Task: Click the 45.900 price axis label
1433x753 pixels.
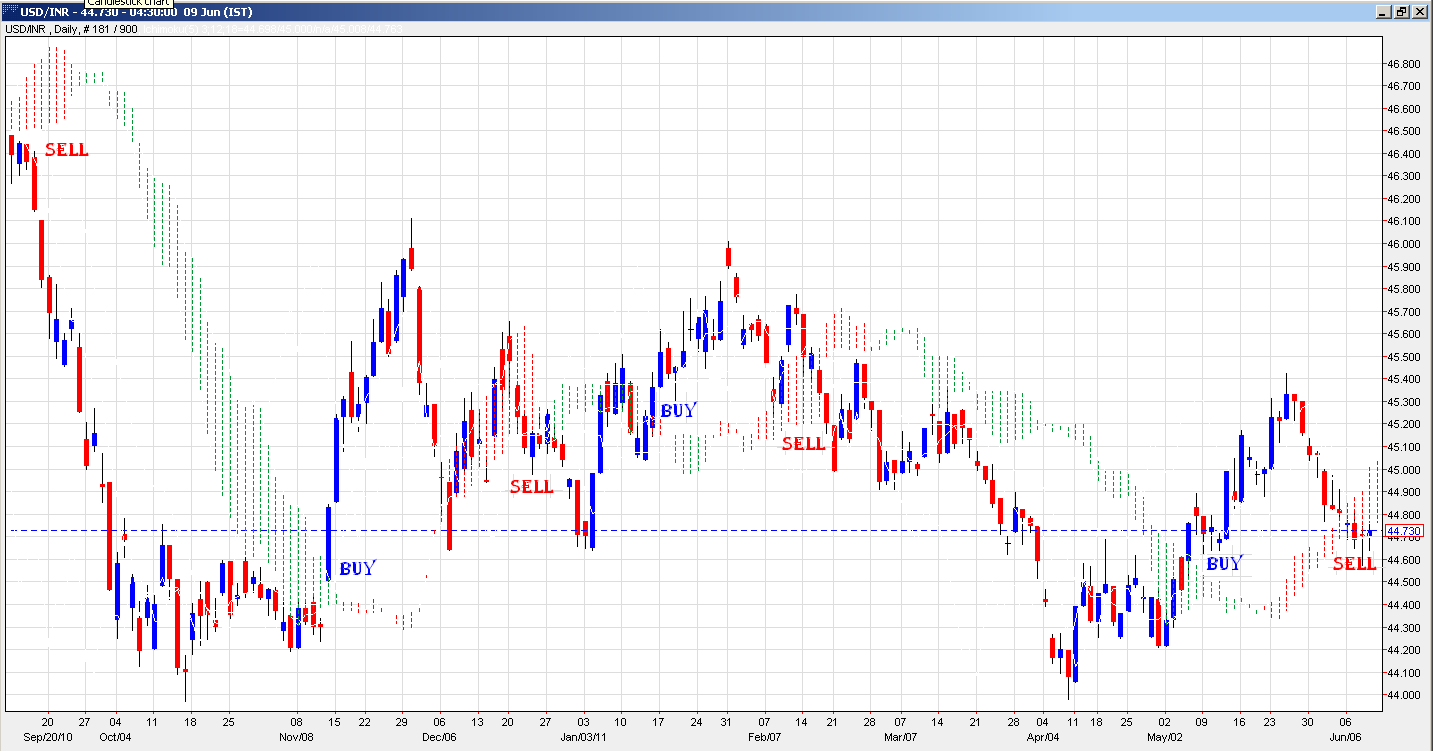Action: [1404, 267]
